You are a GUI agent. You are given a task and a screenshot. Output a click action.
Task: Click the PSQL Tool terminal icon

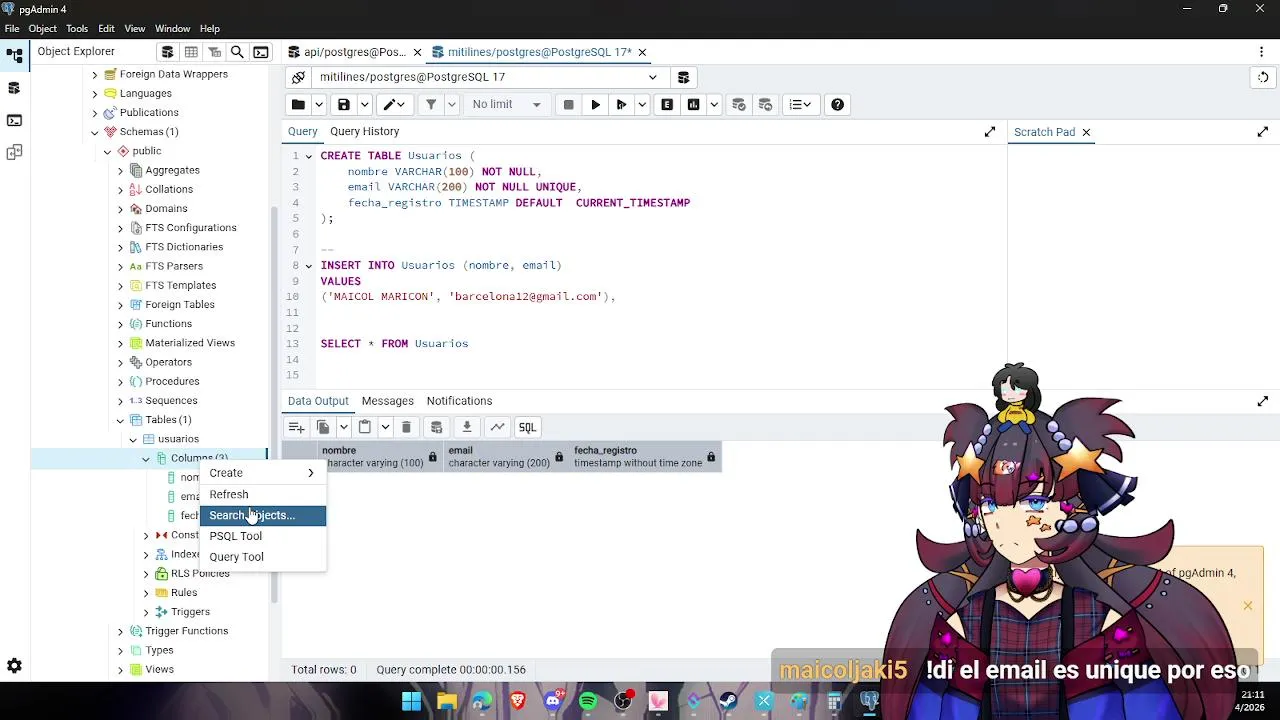[x=261, y=52]
